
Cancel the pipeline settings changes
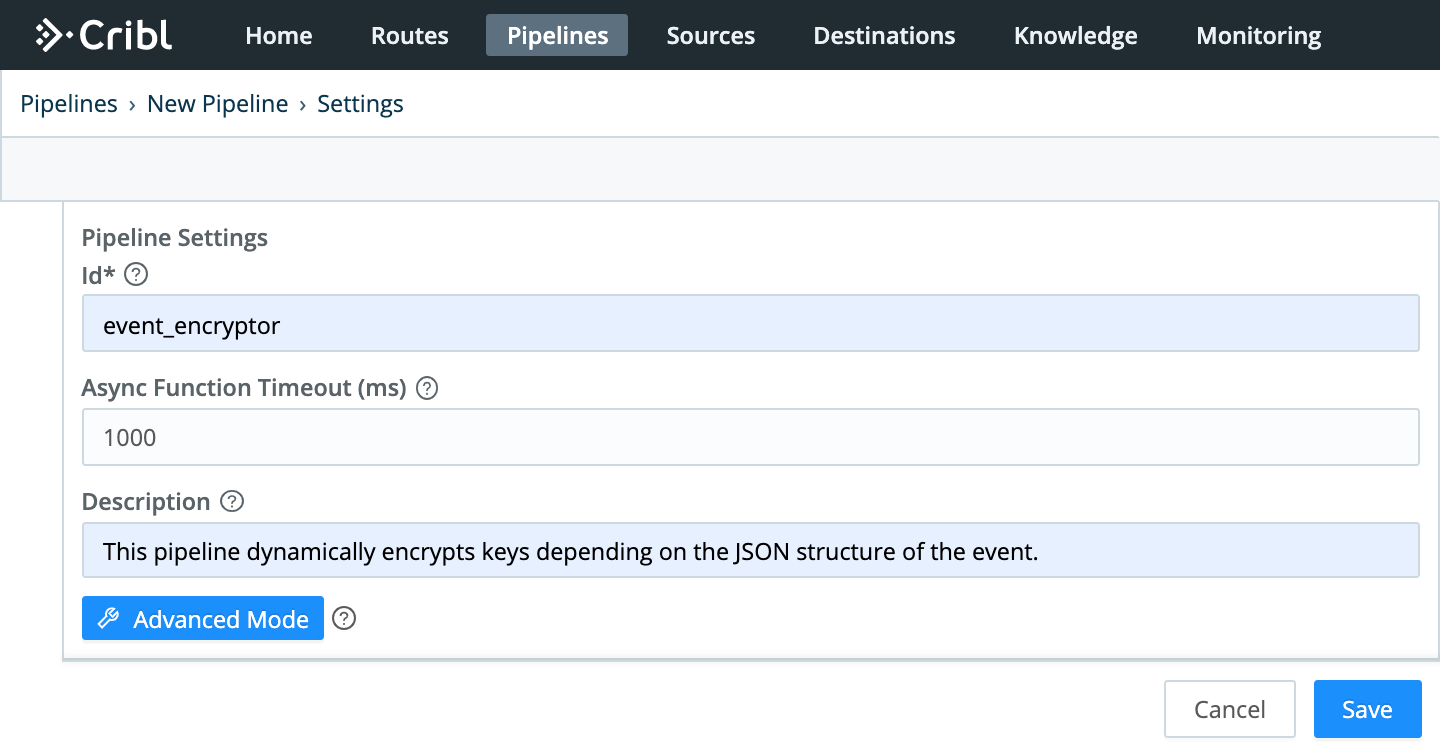[x=1230, y=709]
